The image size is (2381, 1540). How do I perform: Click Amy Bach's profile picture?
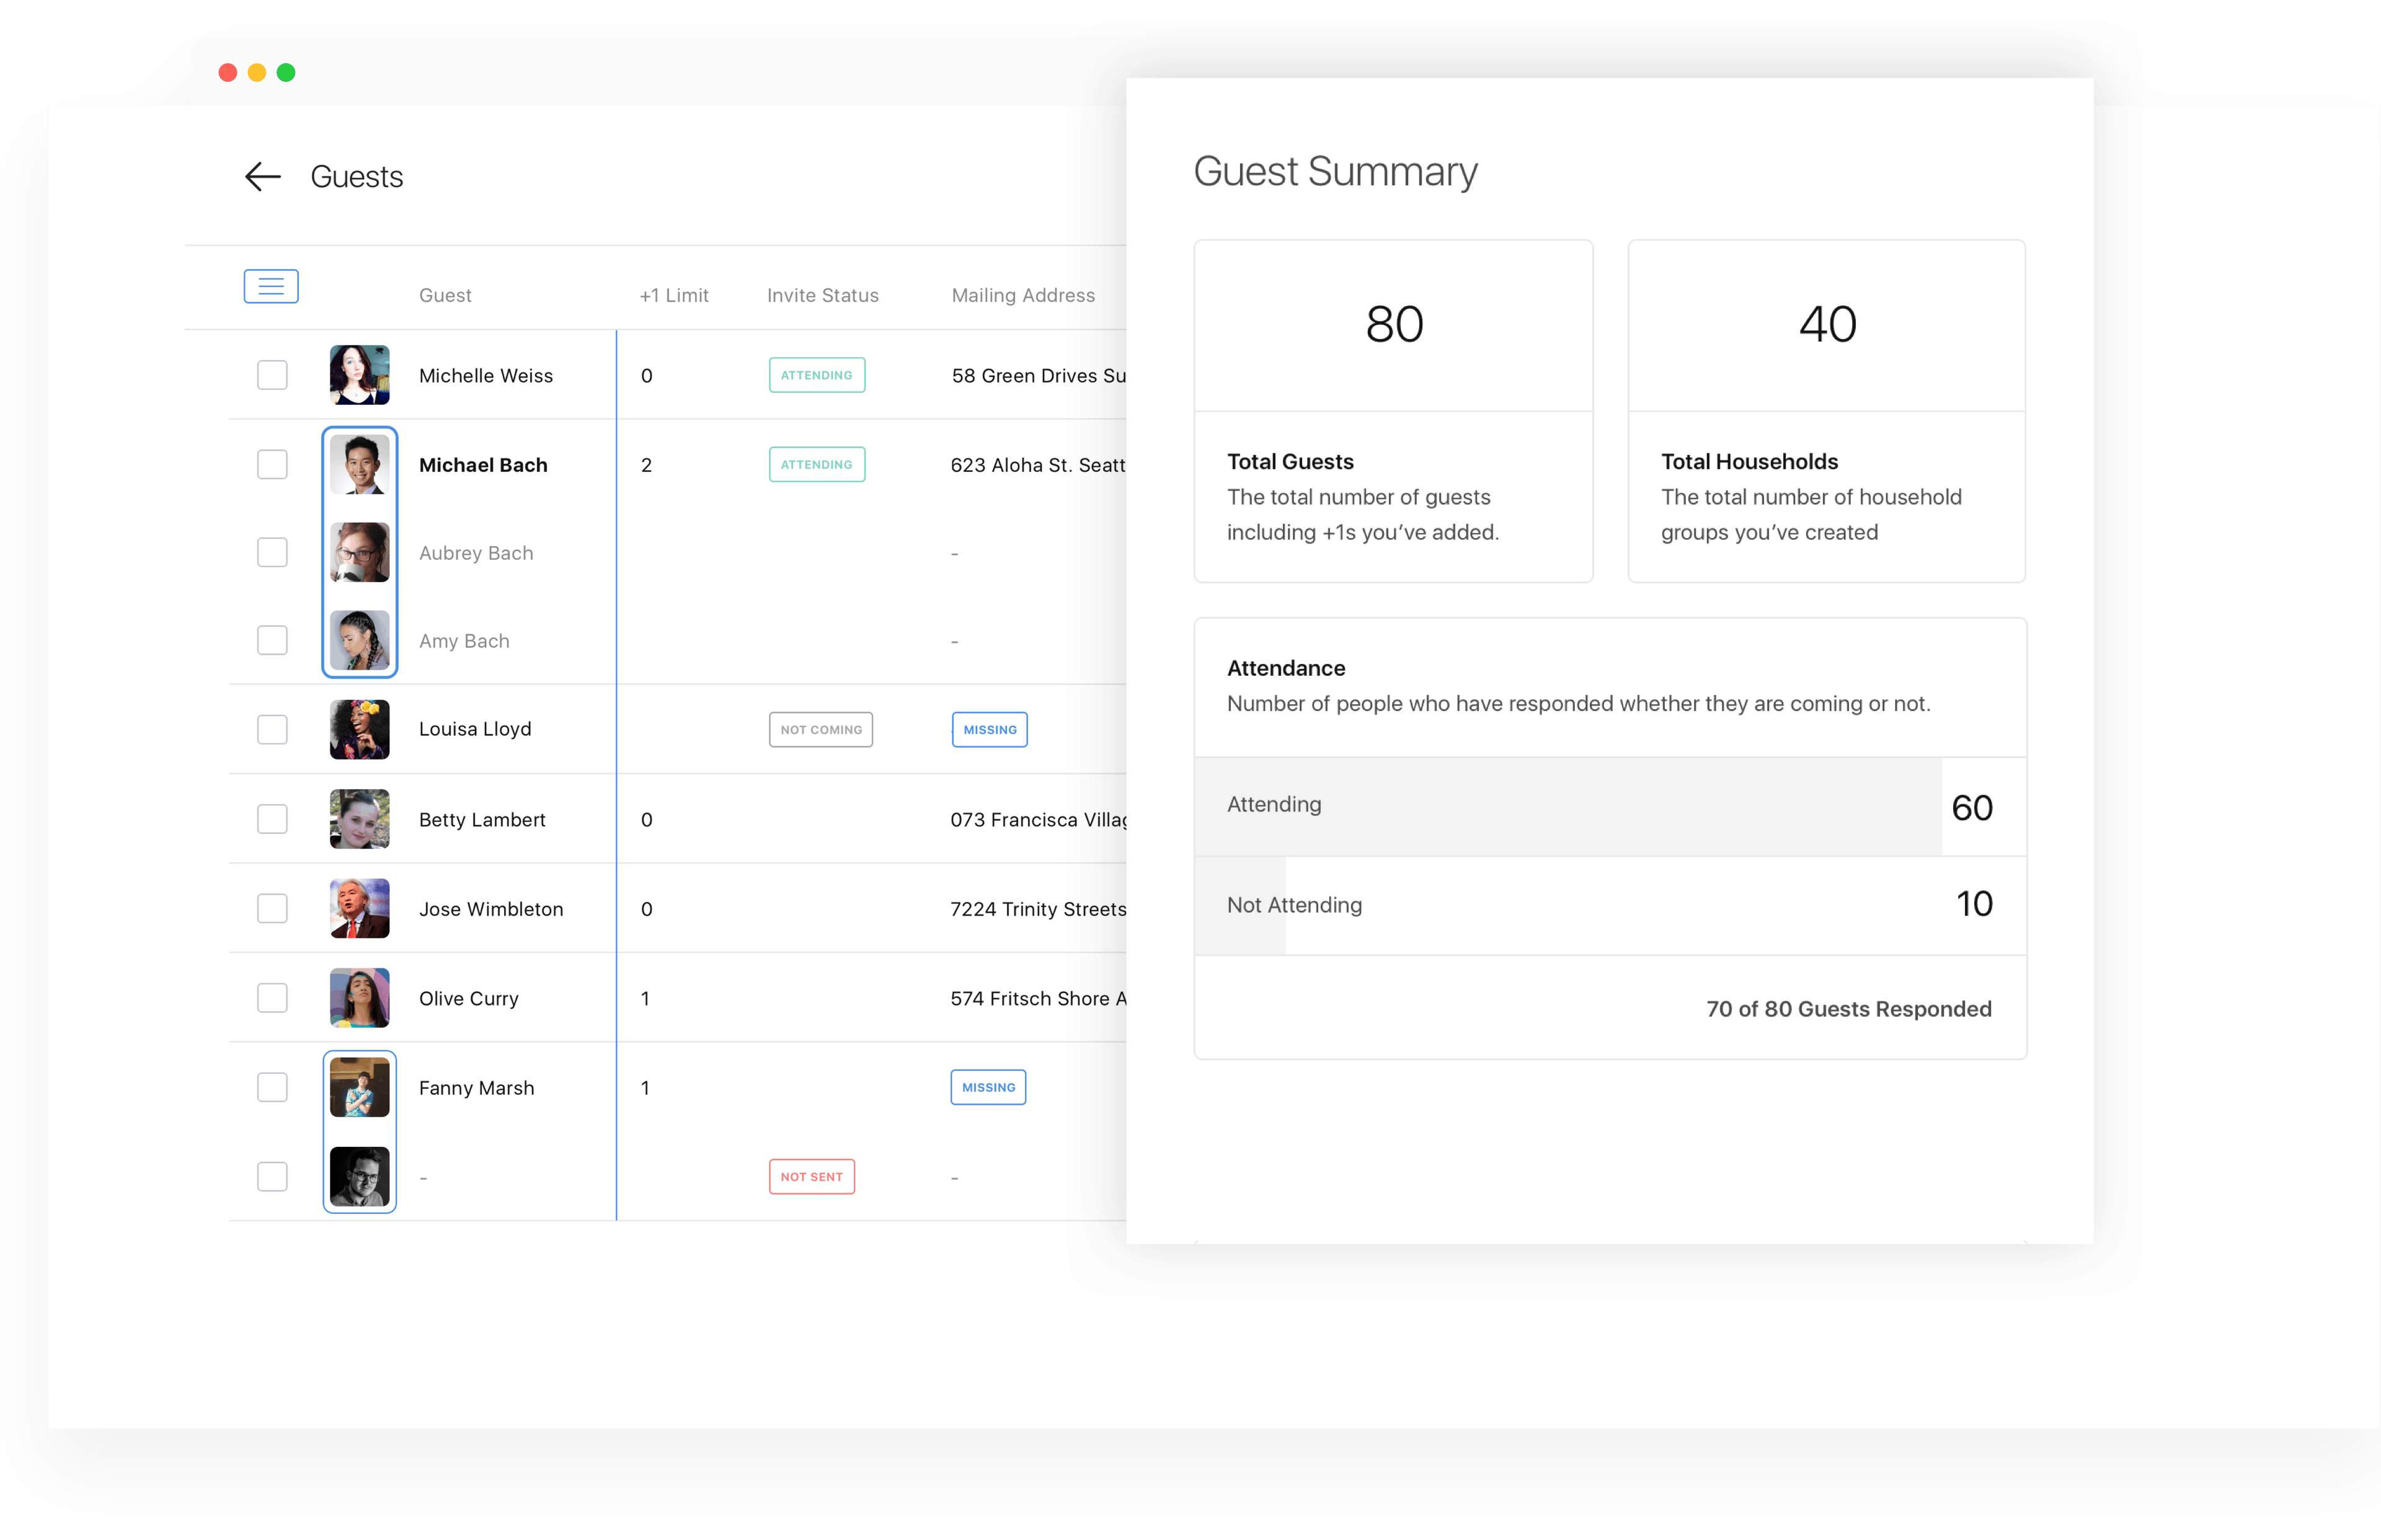click(x=360, y=640)
